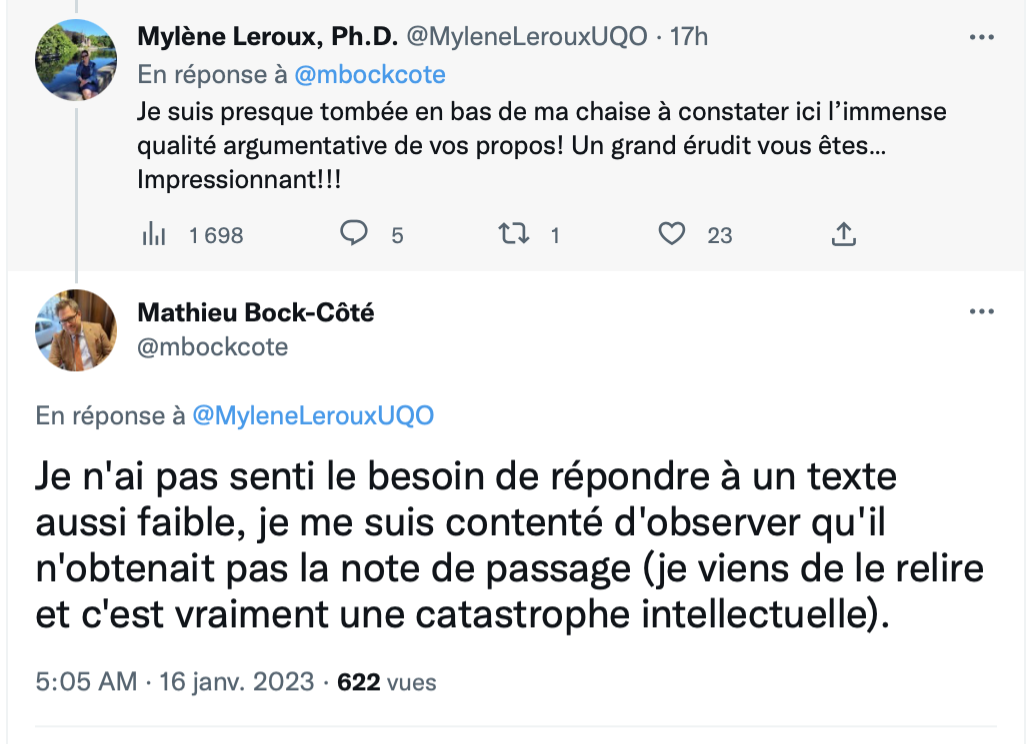Open Mylène Leroux, Ph.D. display name

pos(268,36)
